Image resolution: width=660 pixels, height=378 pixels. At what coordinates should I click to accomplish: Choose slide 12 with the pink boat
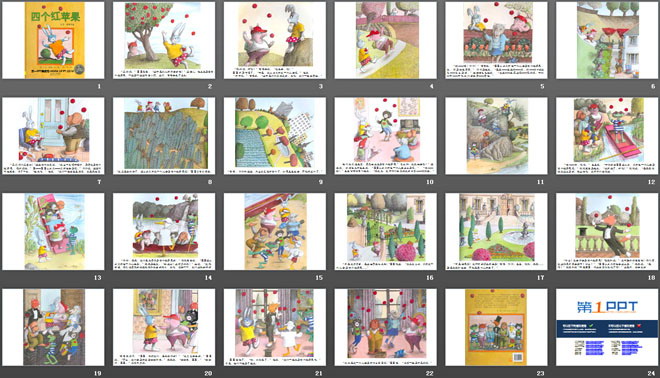click(x=607, y=136)
